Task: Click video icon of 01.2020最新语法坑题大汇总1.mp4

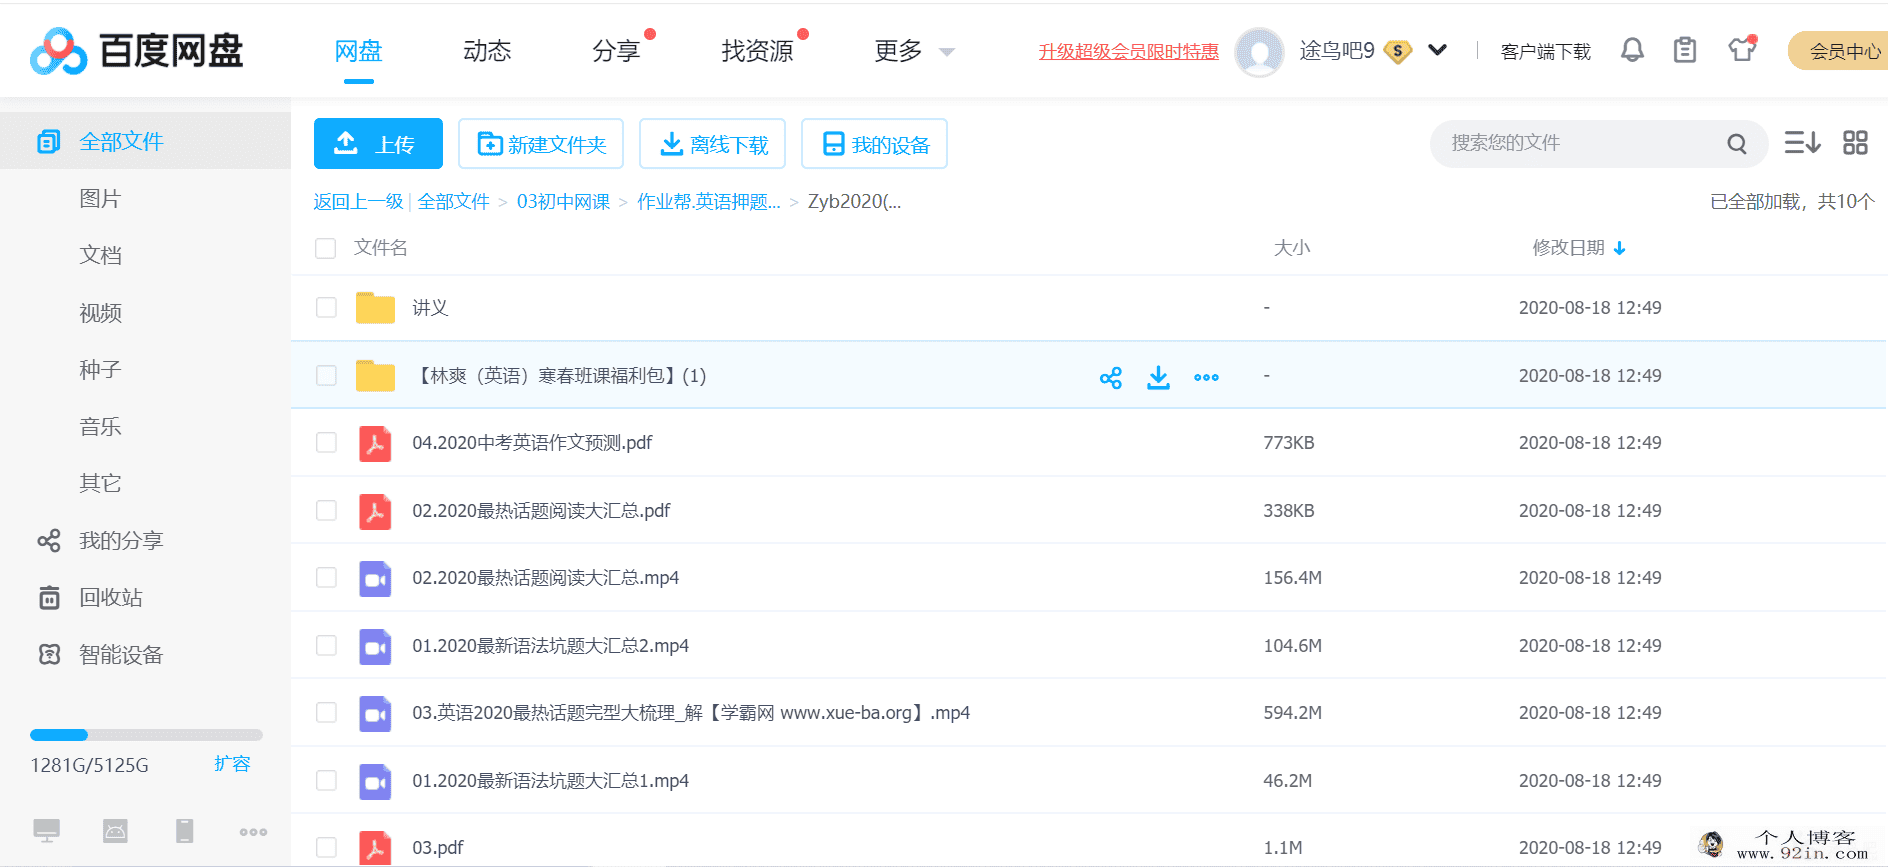Action: click(x=375, y=781)
